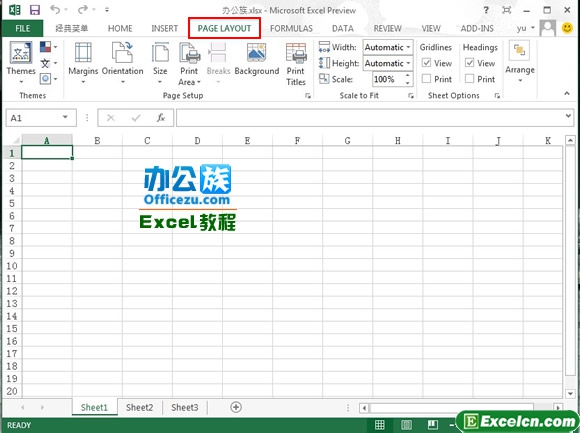The height and width of the screenshot is (433, 580).
Task: Open the Customize Quick Access Toolbar arrow
Action: [x=107, y=10]
